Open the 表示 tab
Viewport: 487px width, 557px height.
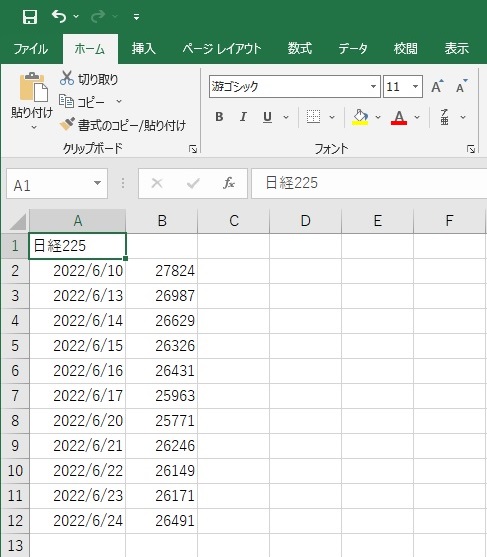coord(457,49)
